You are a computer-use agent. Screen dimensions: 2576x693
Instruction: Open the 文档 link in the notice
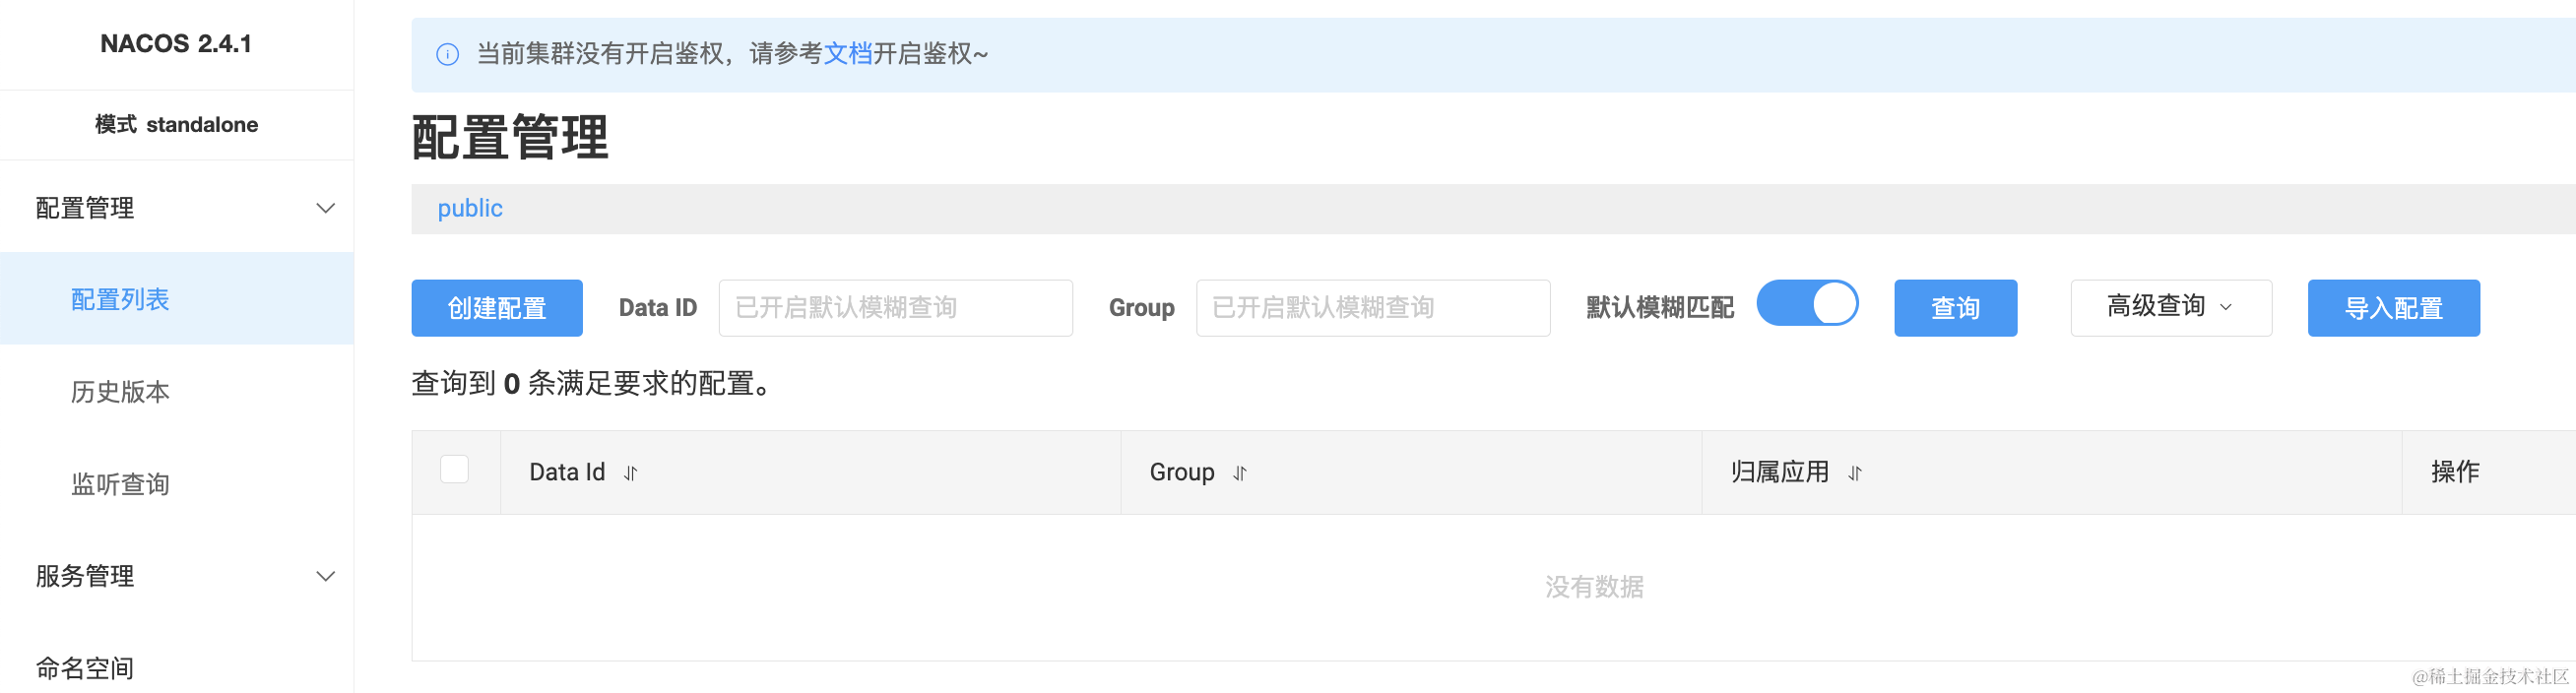point(848,54)
